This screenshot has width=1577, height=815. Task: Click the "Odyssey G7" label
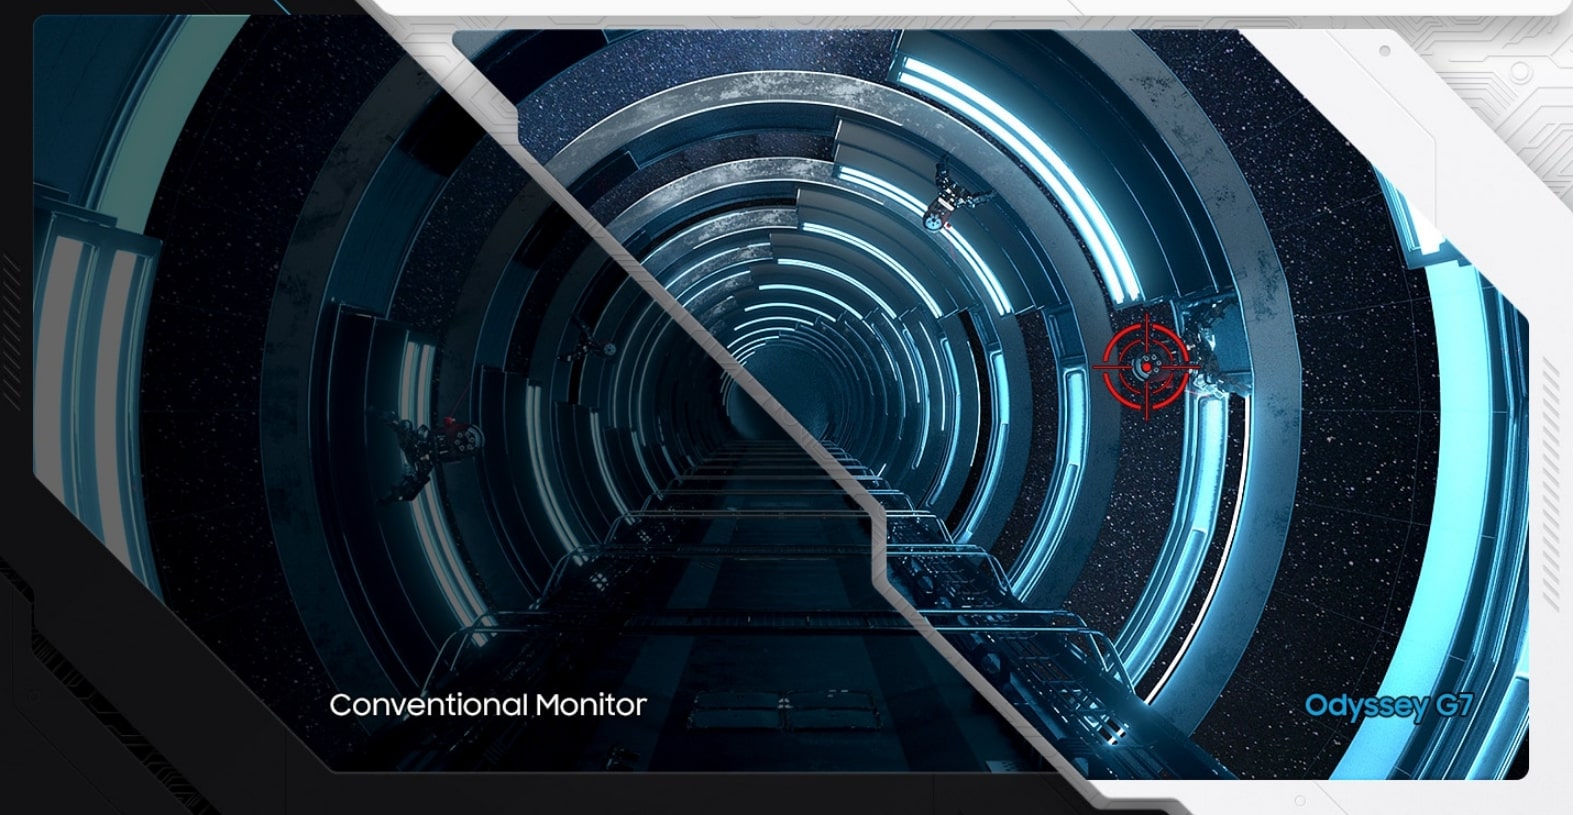tap(1388, 707)
